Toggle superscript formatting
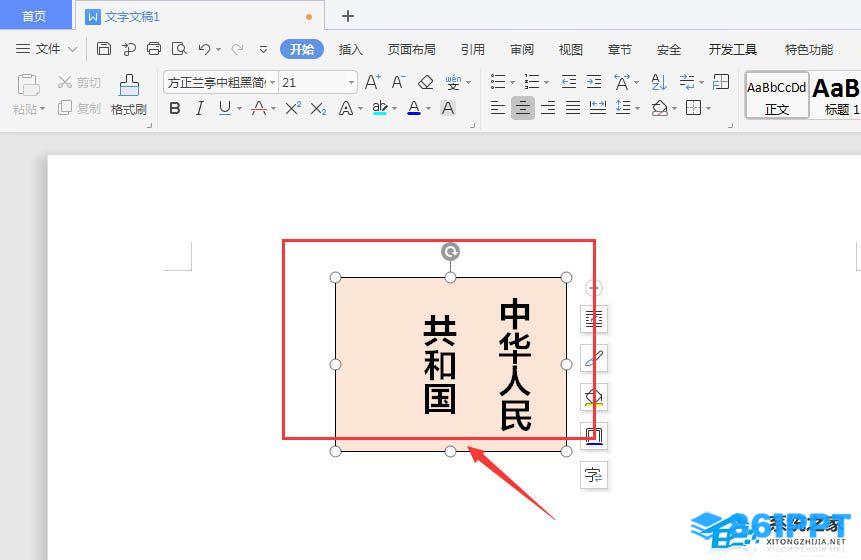Viewport: 861px width, 560px height. click(x=293, y=108)
